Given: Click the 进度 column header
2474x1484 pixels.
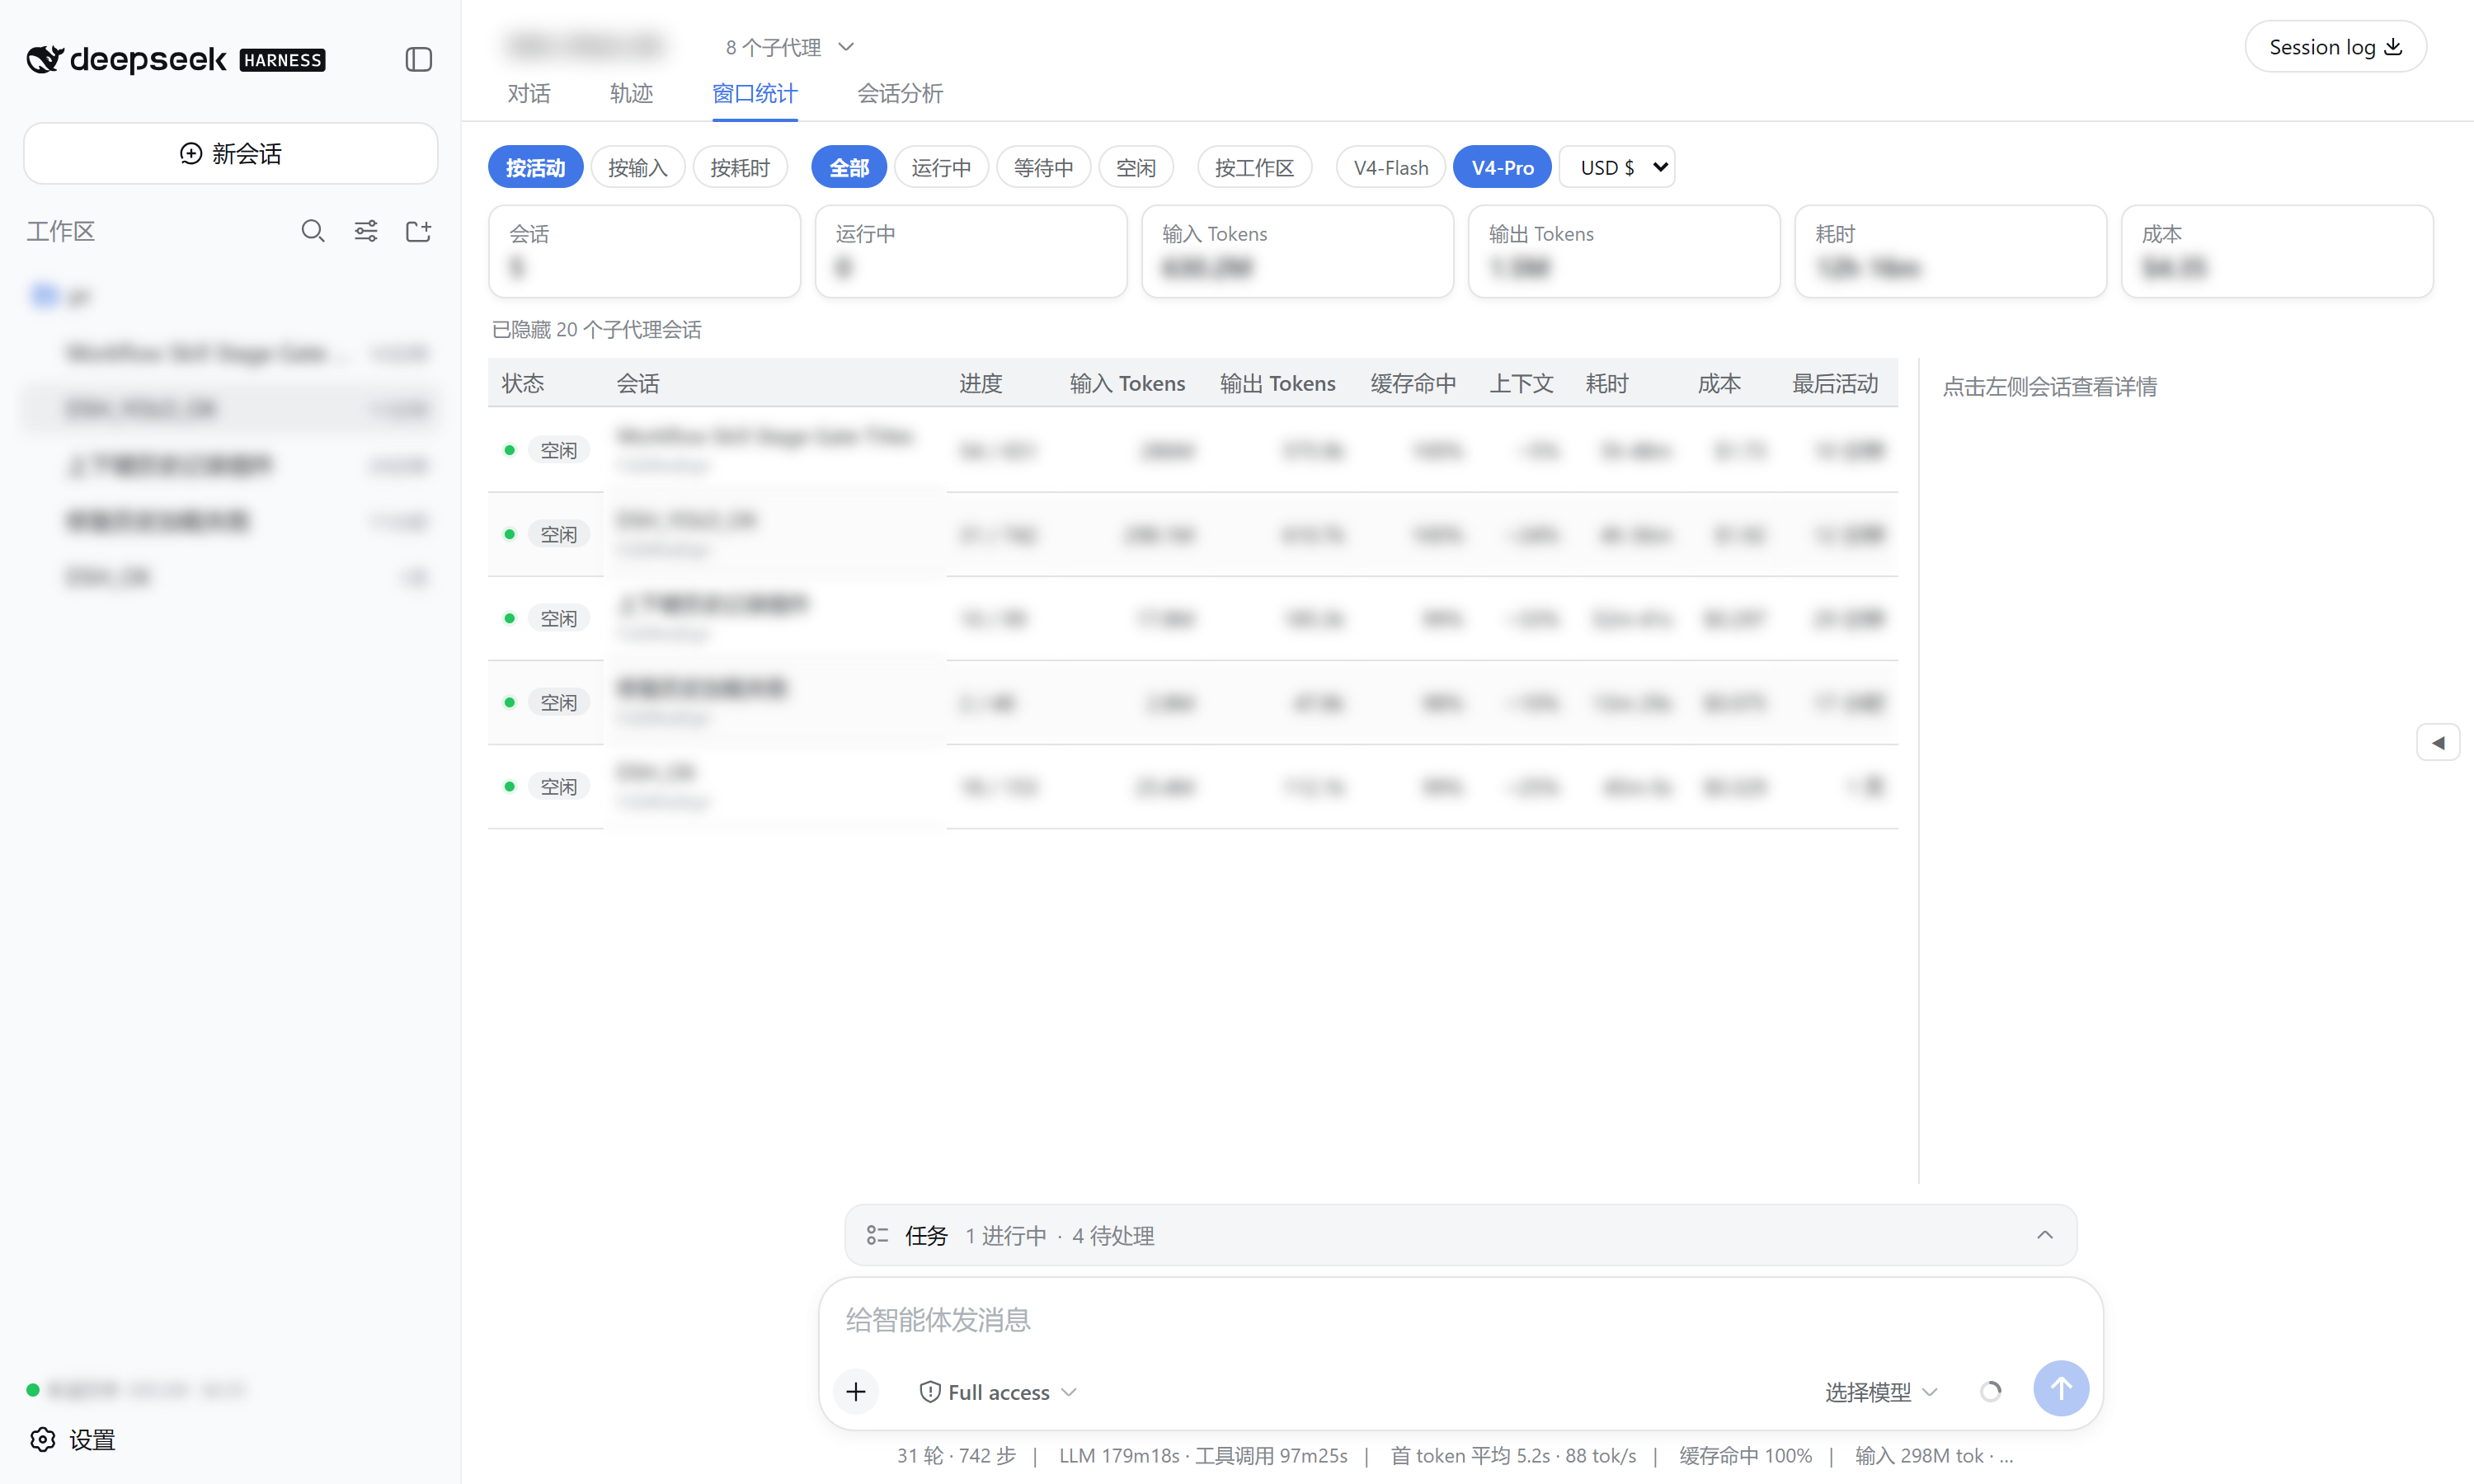Looking at the screenshot, I should tap(980, 383).
